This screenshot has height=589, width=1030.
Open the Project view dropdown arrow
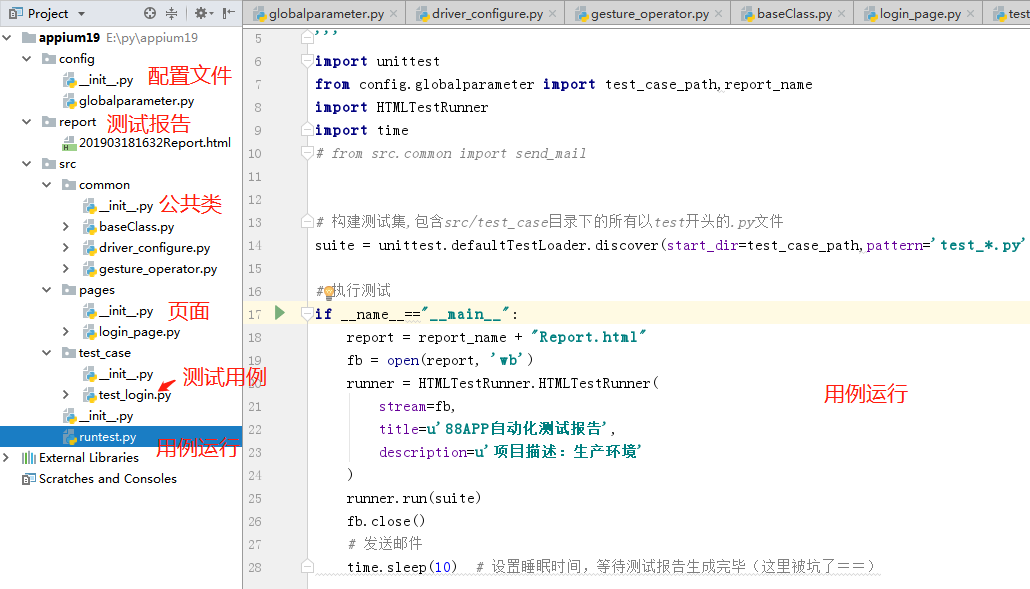[81, 14]
